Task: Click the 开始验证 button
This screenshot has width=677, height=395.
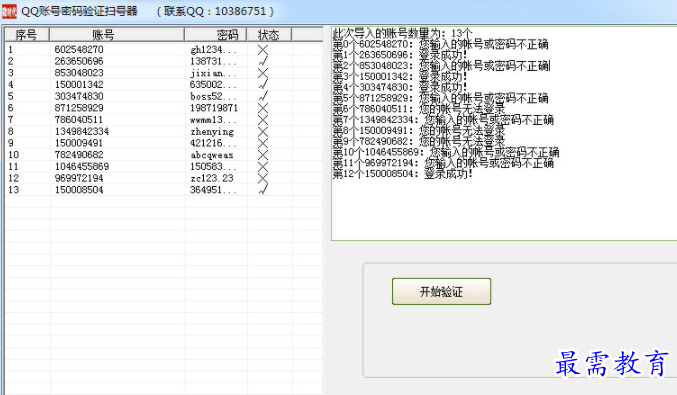Action: pyautogui.click(x=441, y=291)
